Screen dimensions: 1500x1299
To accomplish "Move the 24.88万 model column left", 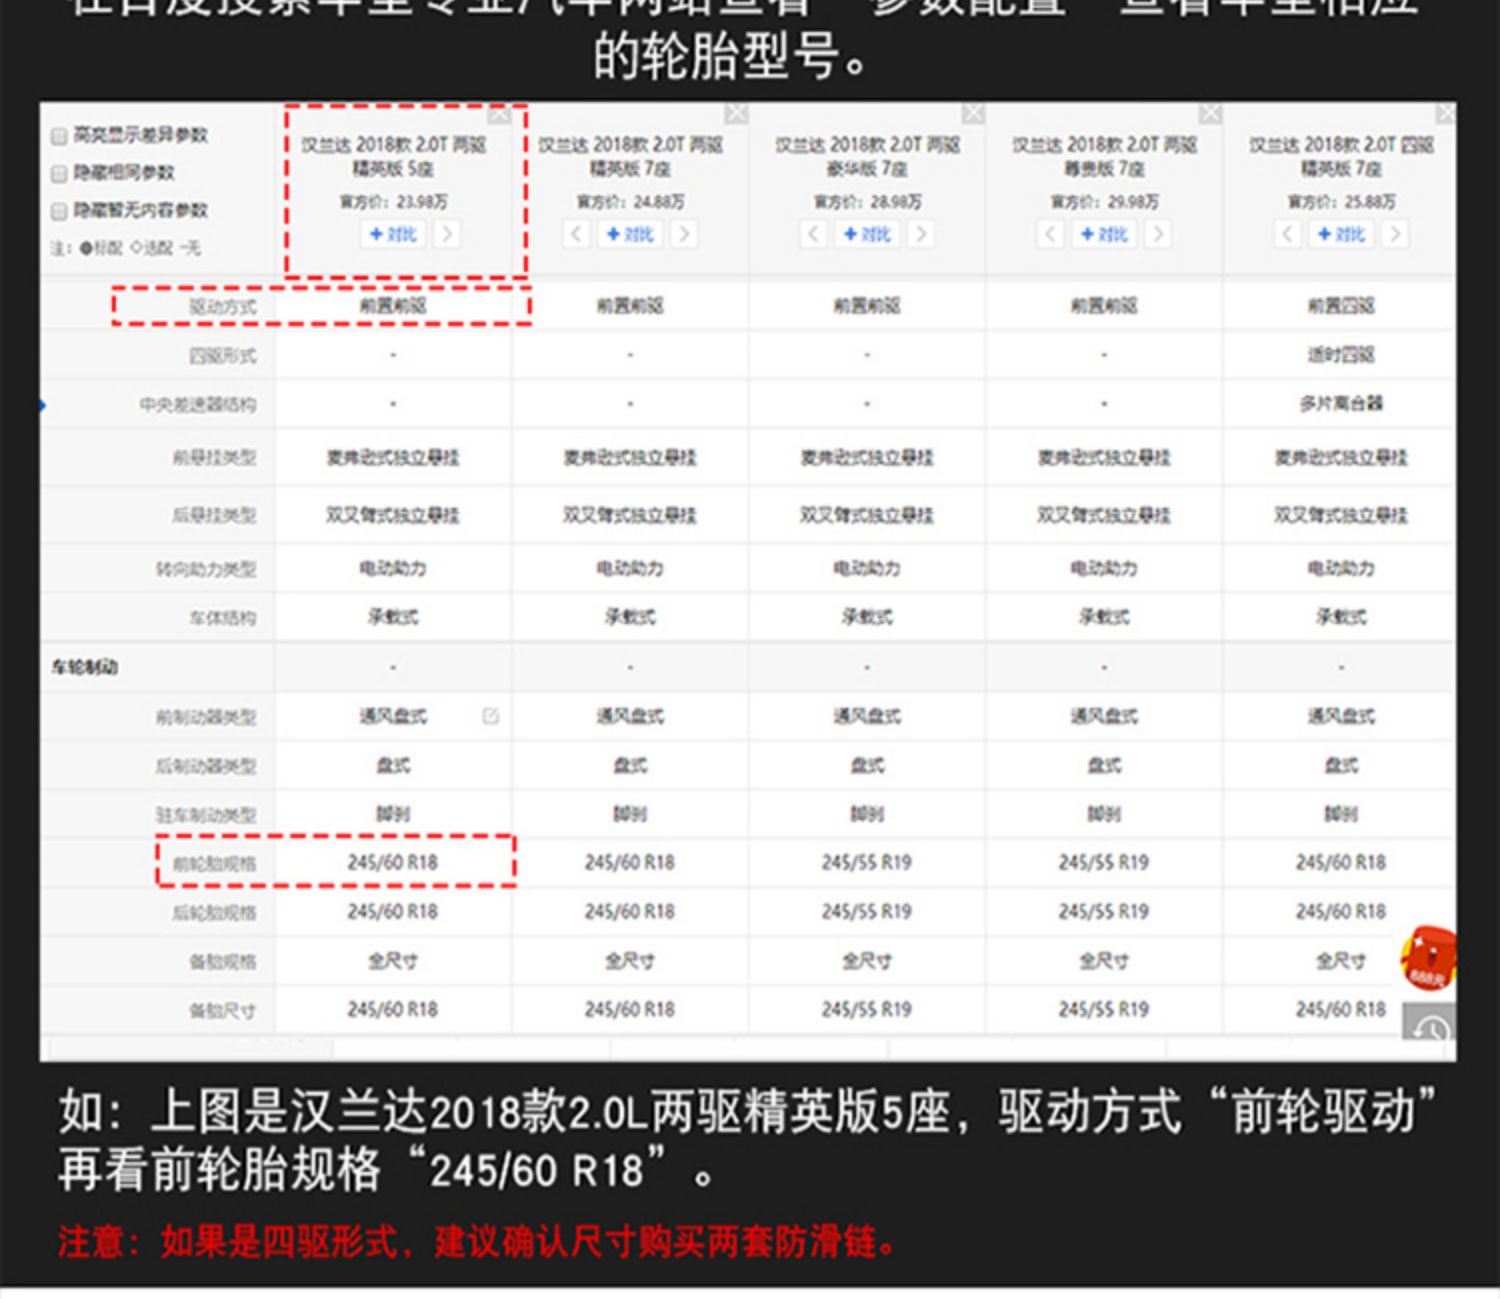I will pyautogui.click(x=577, y=234).
